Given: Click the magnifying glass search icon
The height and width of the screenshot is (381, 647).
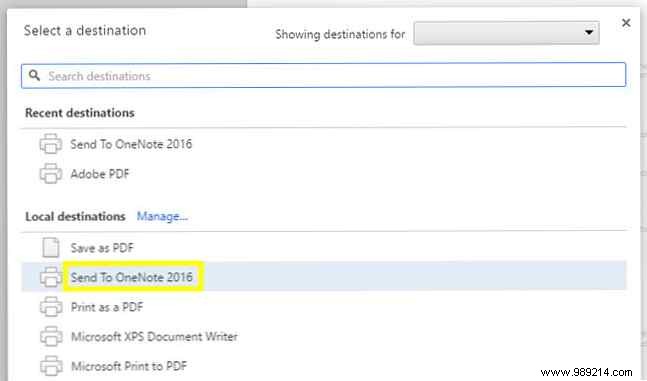Looking at the screenshot, I should 34,75.
